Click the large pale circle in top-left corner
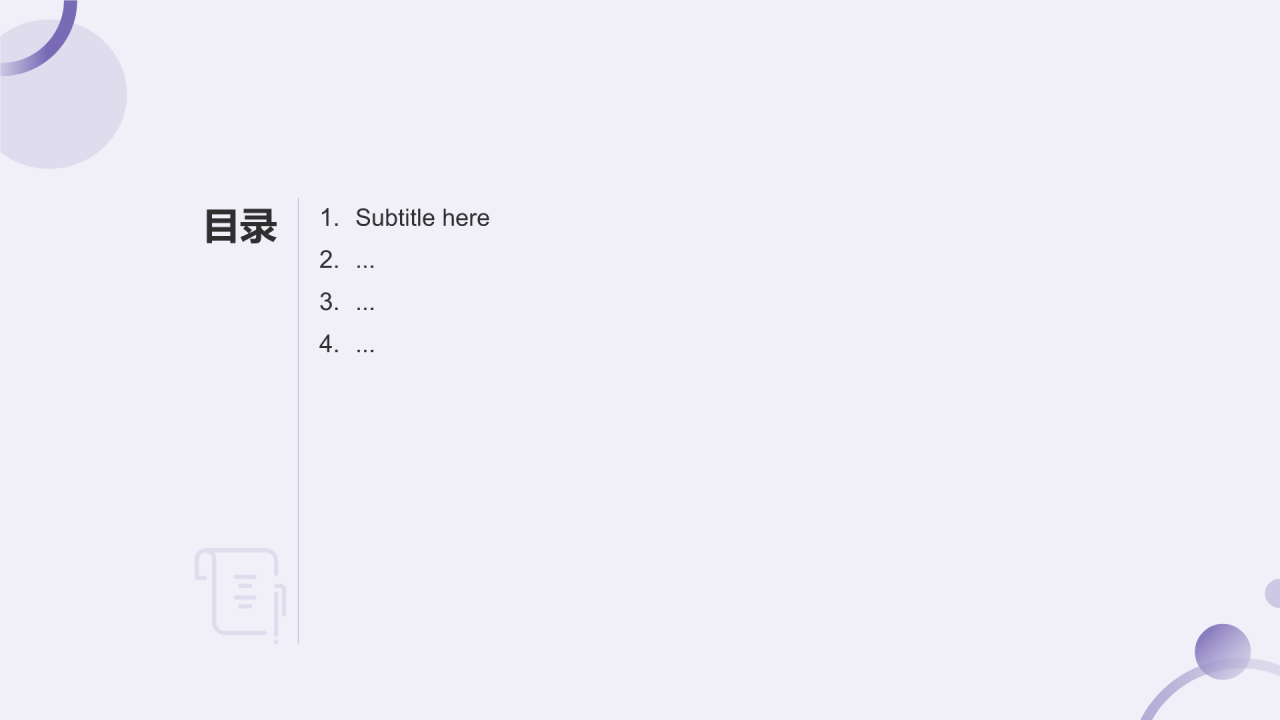This screenshot has width=1280, height=720. click(x=55, y=94)
